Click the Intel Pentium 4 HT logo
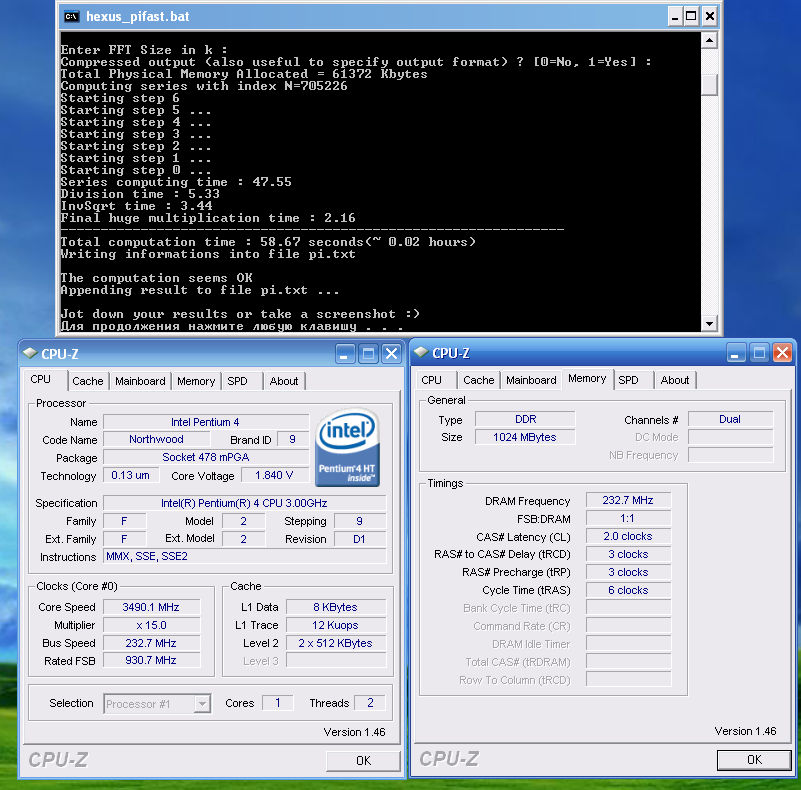This screenshot has height=790, width=801. (x=347, y=448)
